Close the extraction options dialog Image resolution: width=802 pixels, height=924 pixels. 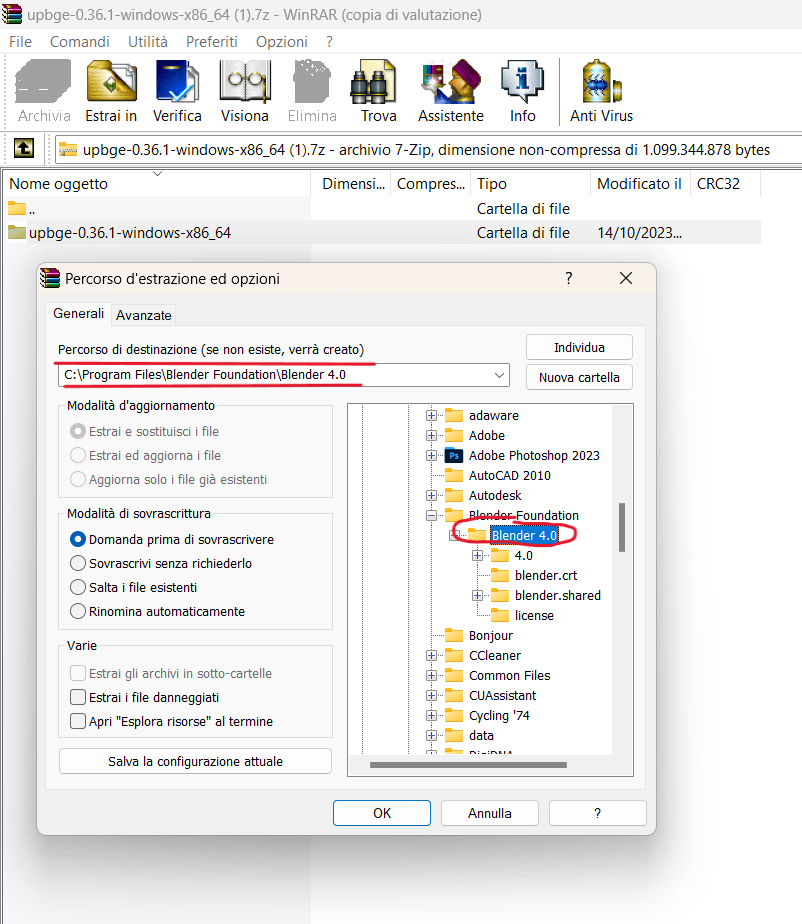coord(626,278)
